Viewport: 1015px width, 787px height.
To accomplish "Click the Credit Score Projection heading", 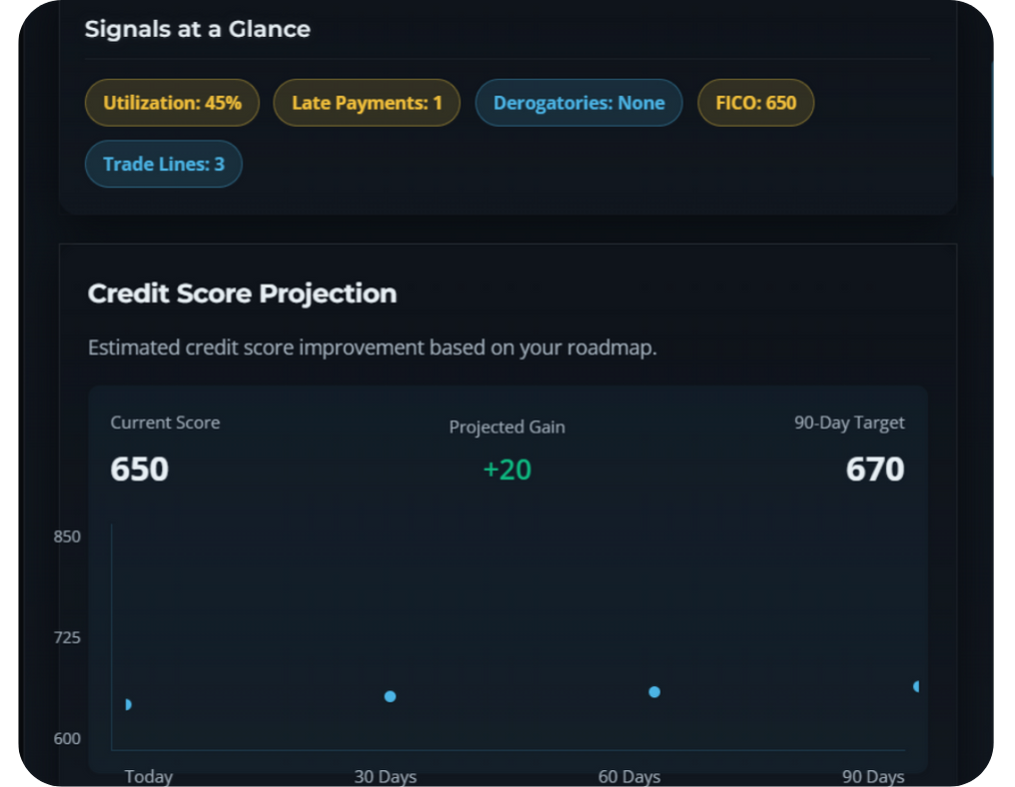I will click(242, 294).
